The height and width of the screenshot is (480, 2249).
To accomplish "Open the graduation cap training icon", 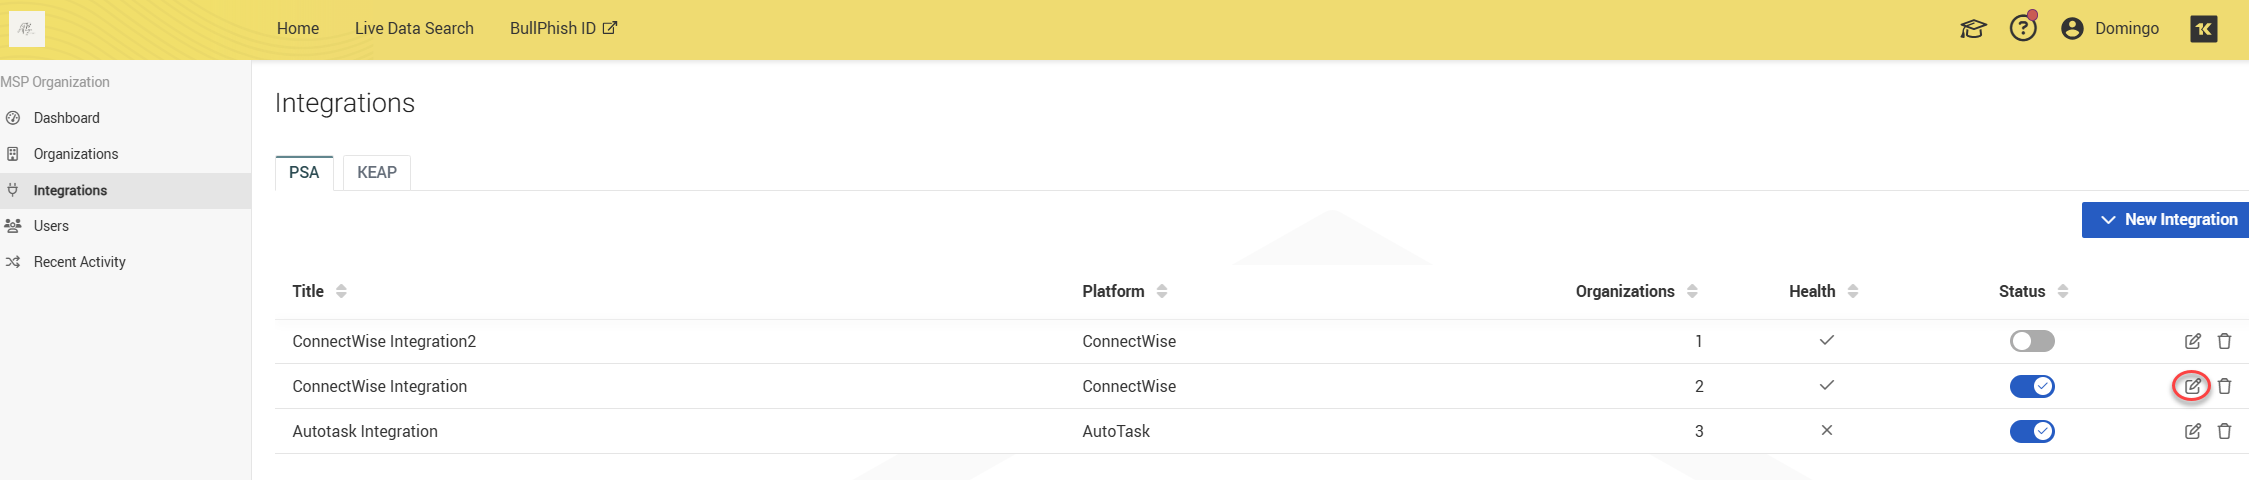I will pos(1972,29).
